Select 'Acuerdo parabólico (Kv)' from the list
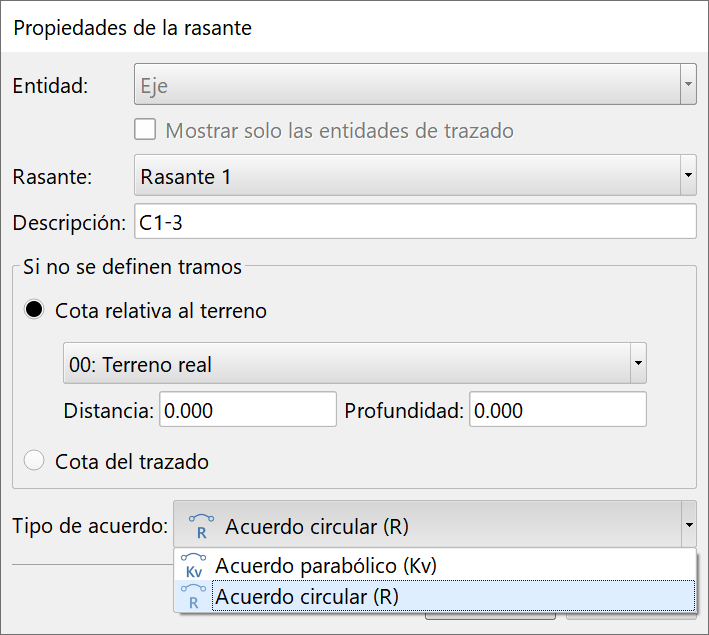 point(326,565)
